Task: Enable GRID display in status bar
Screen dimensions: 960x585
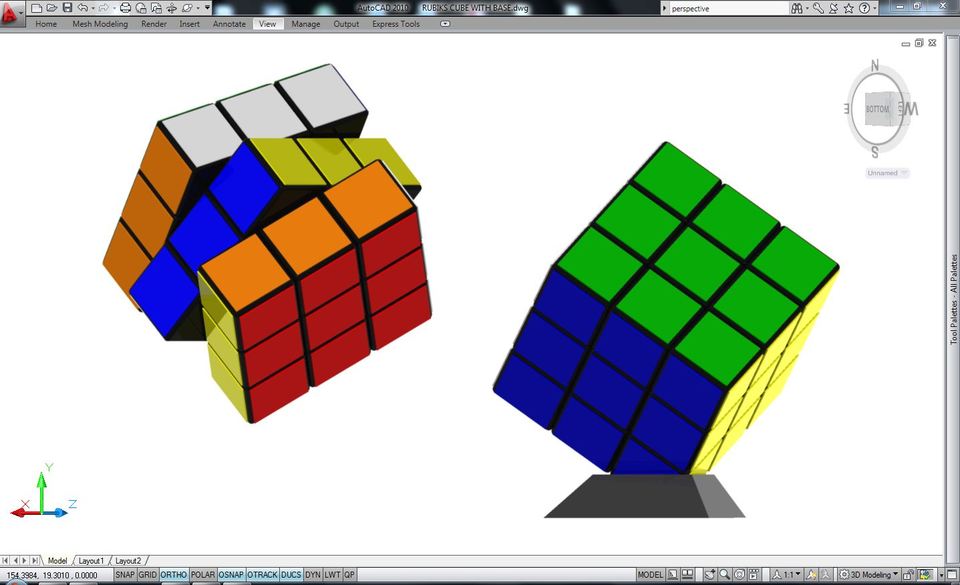Action: 149,575
